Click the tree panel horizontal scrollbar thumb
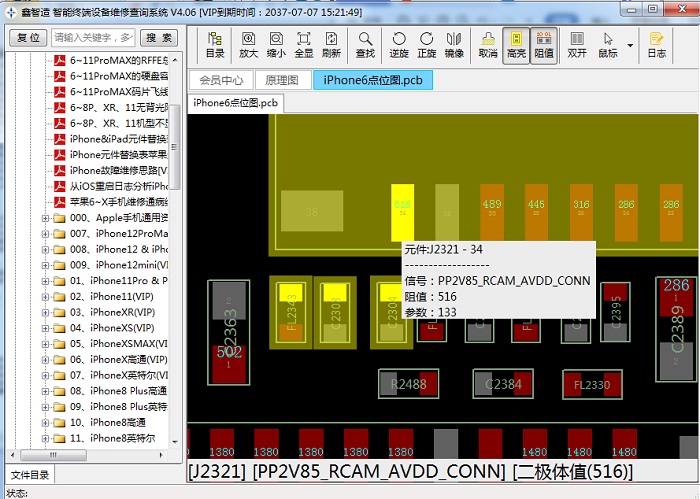This screenshot has height=499, width=700. pyautogui.click(x=53, y=455)
